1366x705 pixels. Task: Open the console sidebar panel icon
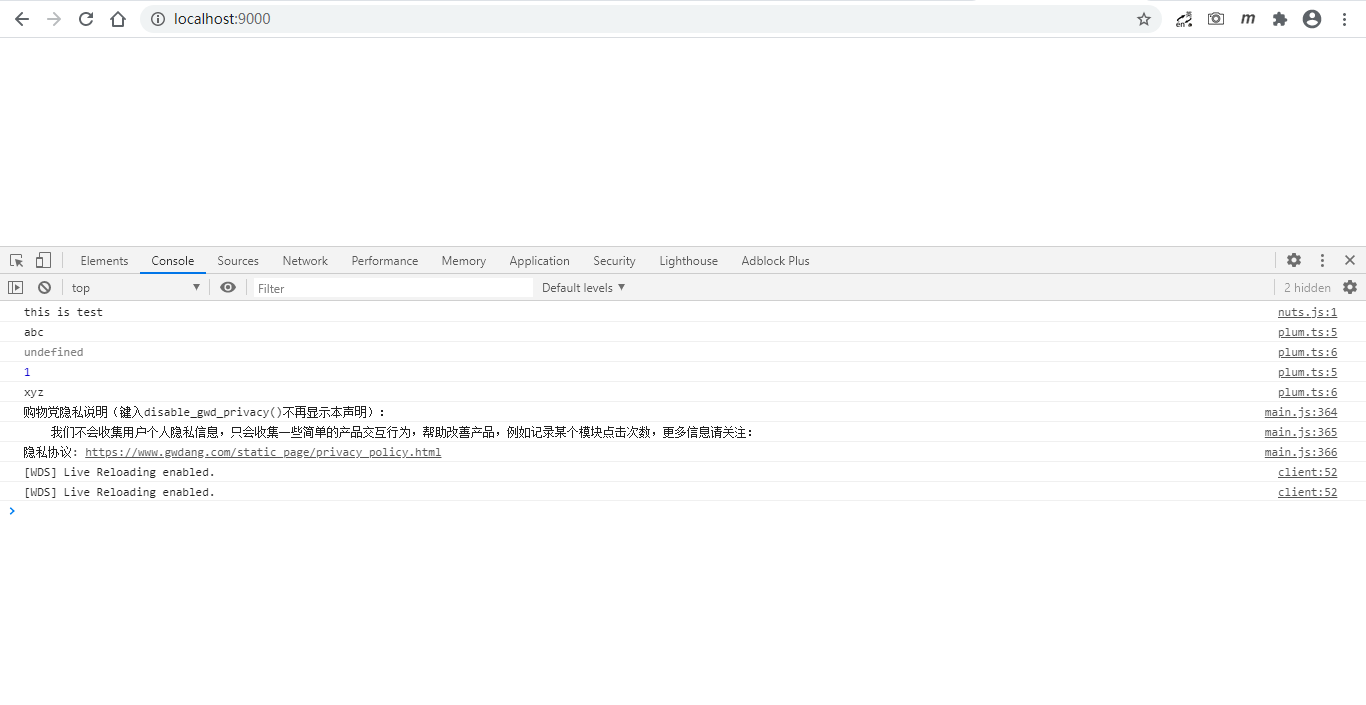15,287
